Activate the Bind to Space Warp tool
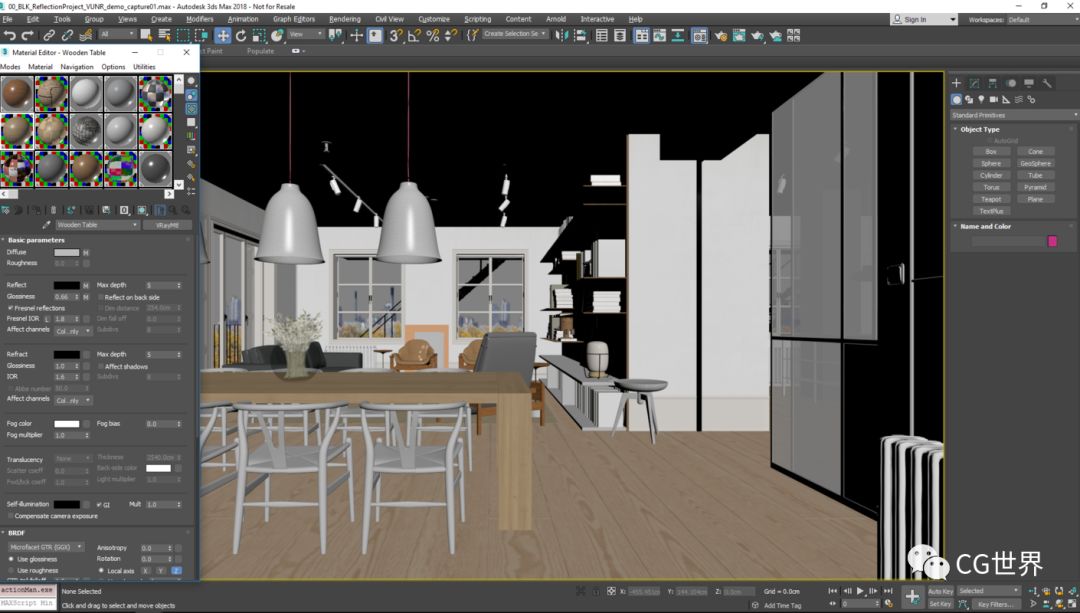 click(x=86, y=35)
